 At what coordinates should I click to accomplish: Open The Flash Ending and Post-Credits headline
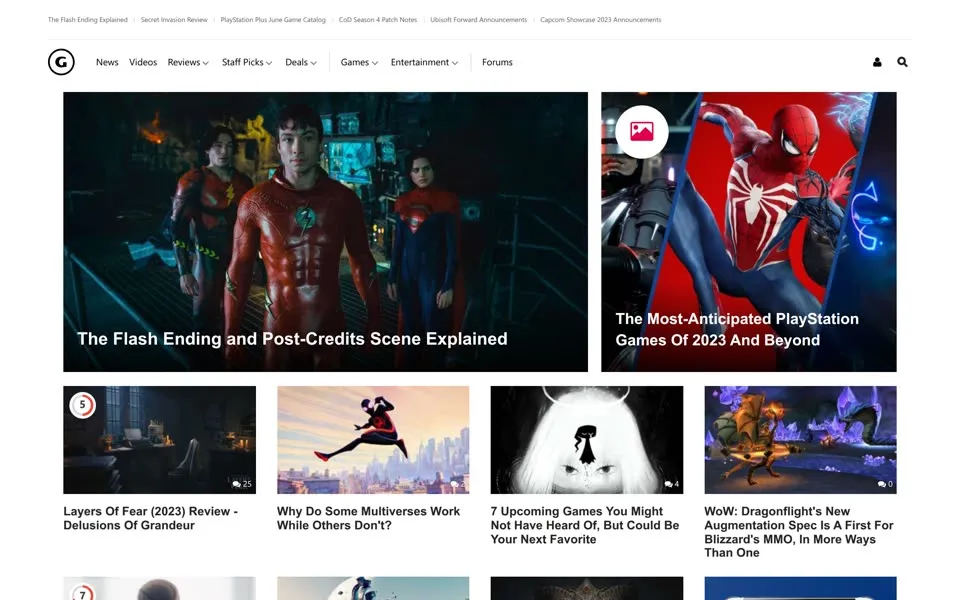click(292, 339)
